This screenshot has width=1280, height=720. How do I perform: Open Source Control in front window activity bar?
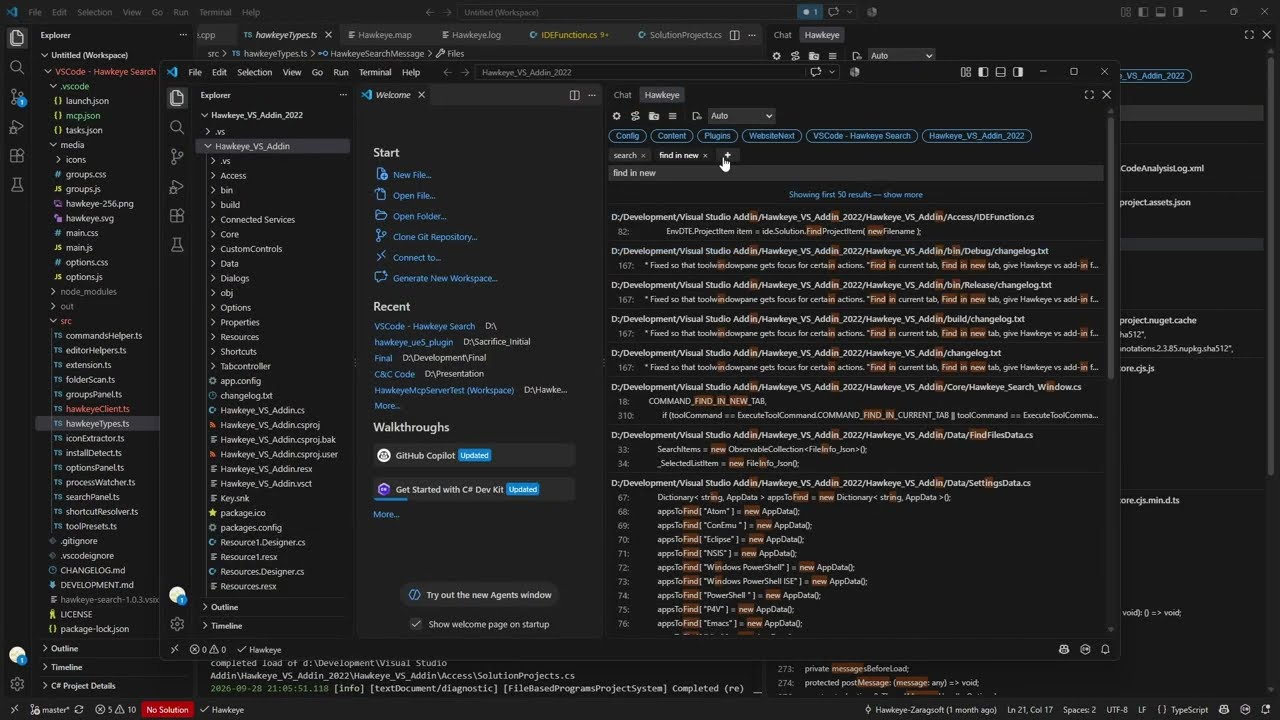(x=177, y=157)
